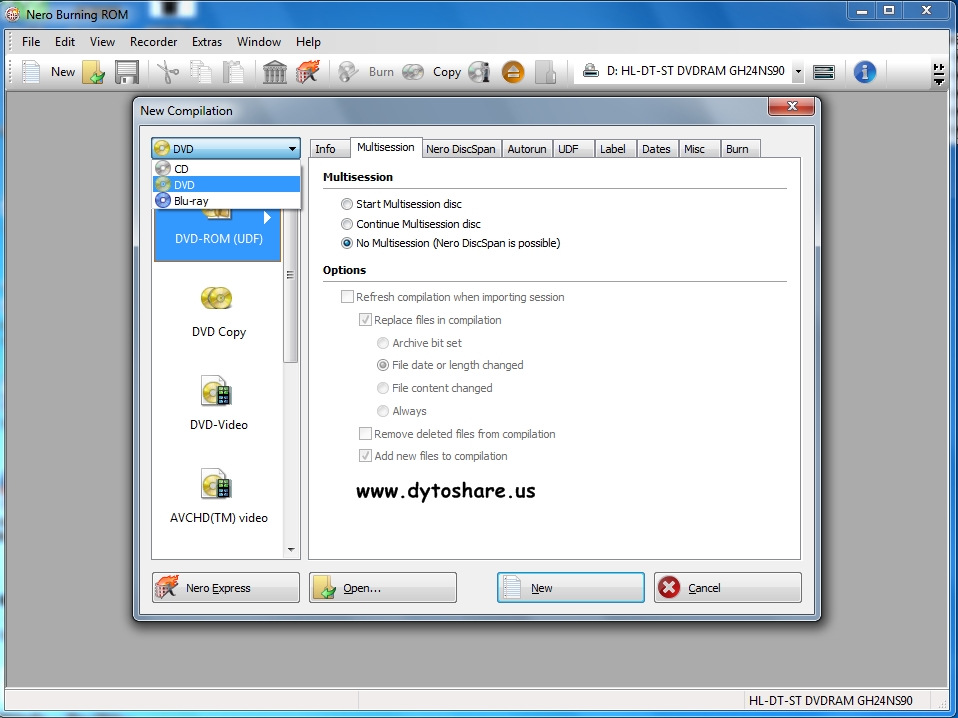Cancel the New Compilation dialog

tap(728, 588)
